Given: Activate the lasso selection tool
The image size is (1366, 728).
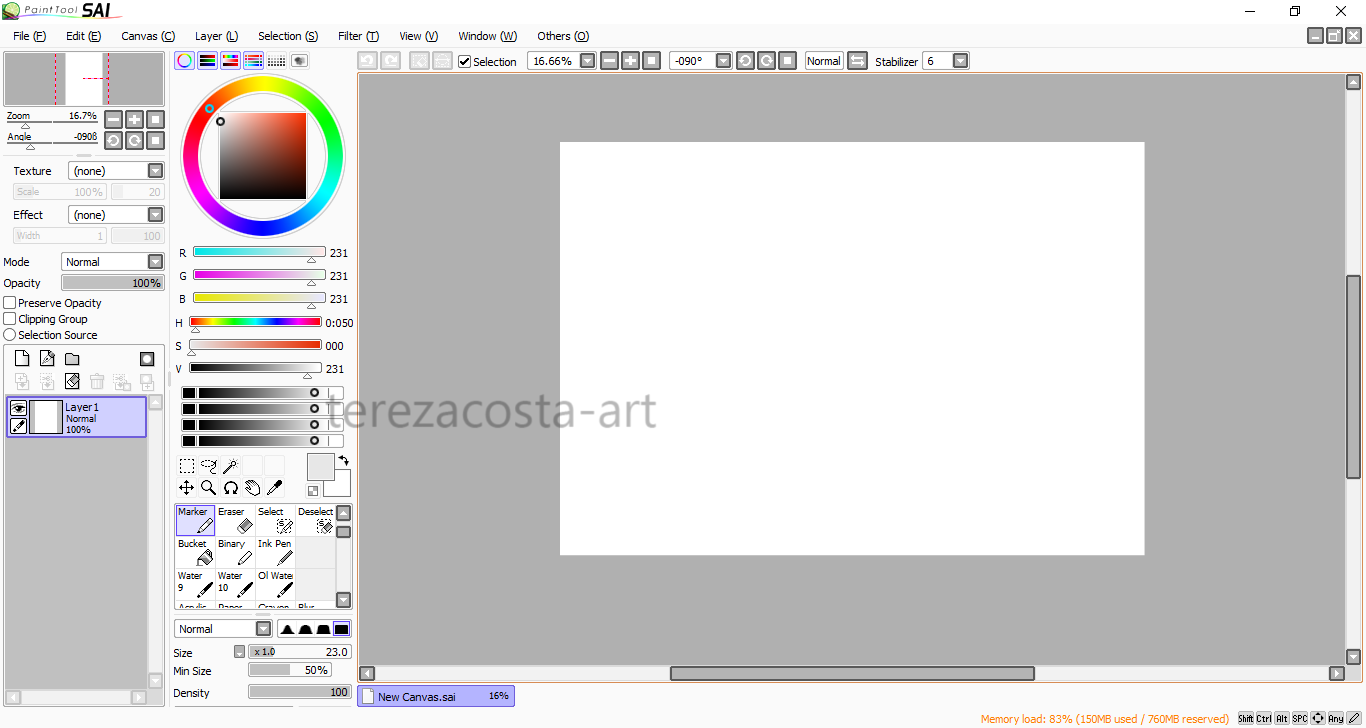Looking at the screenshot, I should pyautogui.click(x=209, y=466).
